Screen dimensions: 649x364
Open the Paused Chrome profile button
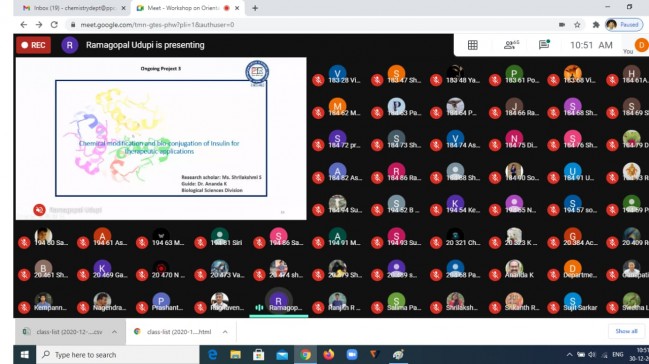pyautogui.click(x=624, y=25)
